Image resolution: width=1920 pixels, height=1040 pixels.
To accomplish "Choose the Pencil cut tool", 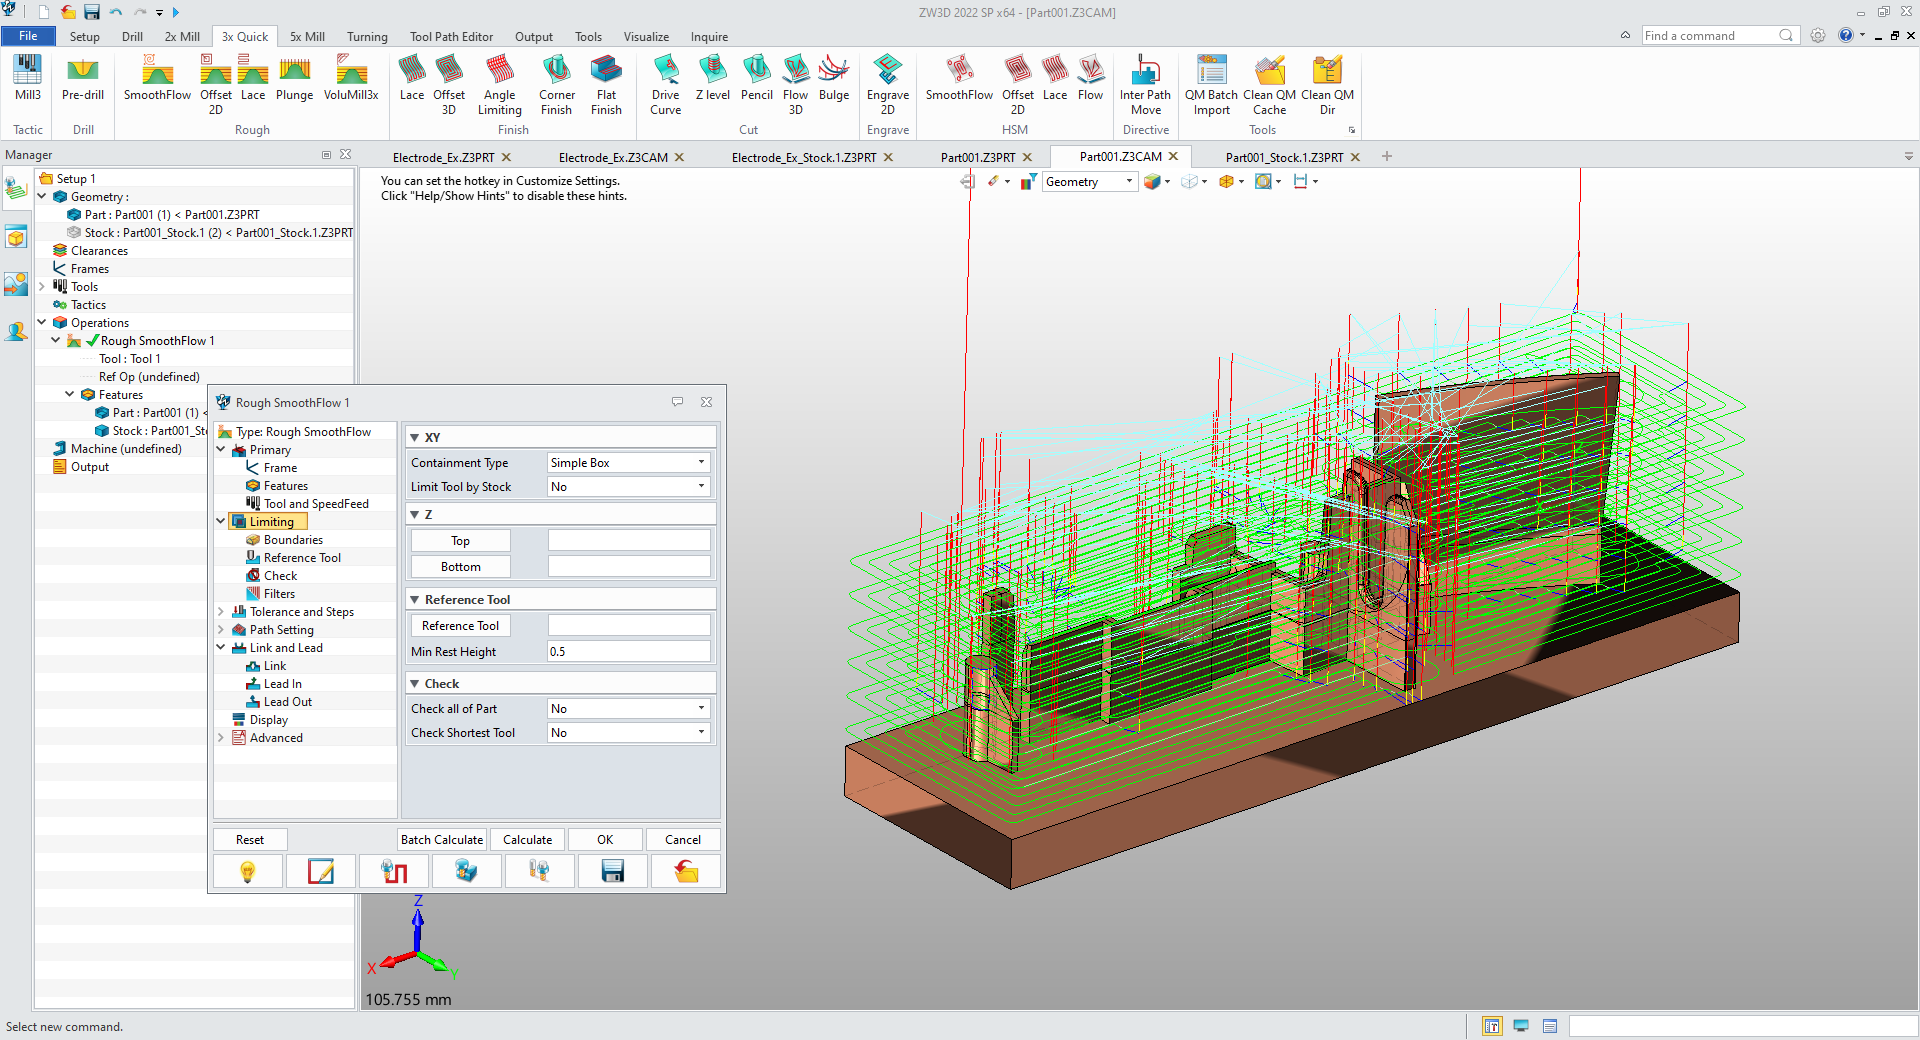I will [x=757, y=78].
